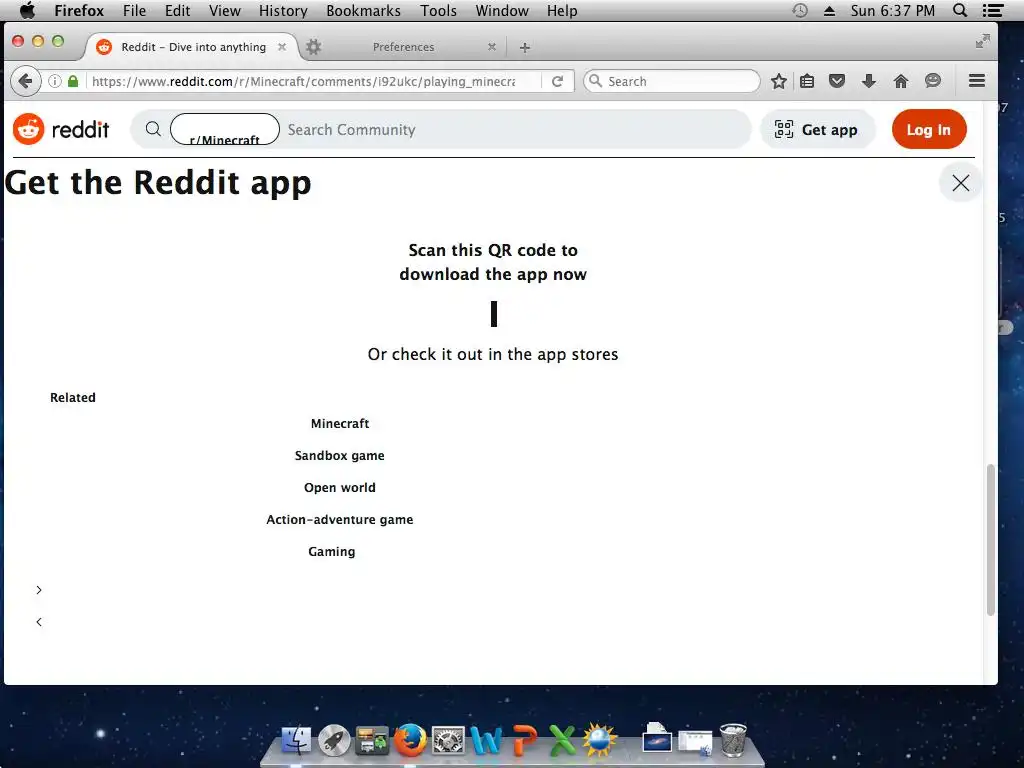Open the Firefox application menu
Image resolution: width=1024 pixels, height=768 pixels.
[x=79, y=10]
